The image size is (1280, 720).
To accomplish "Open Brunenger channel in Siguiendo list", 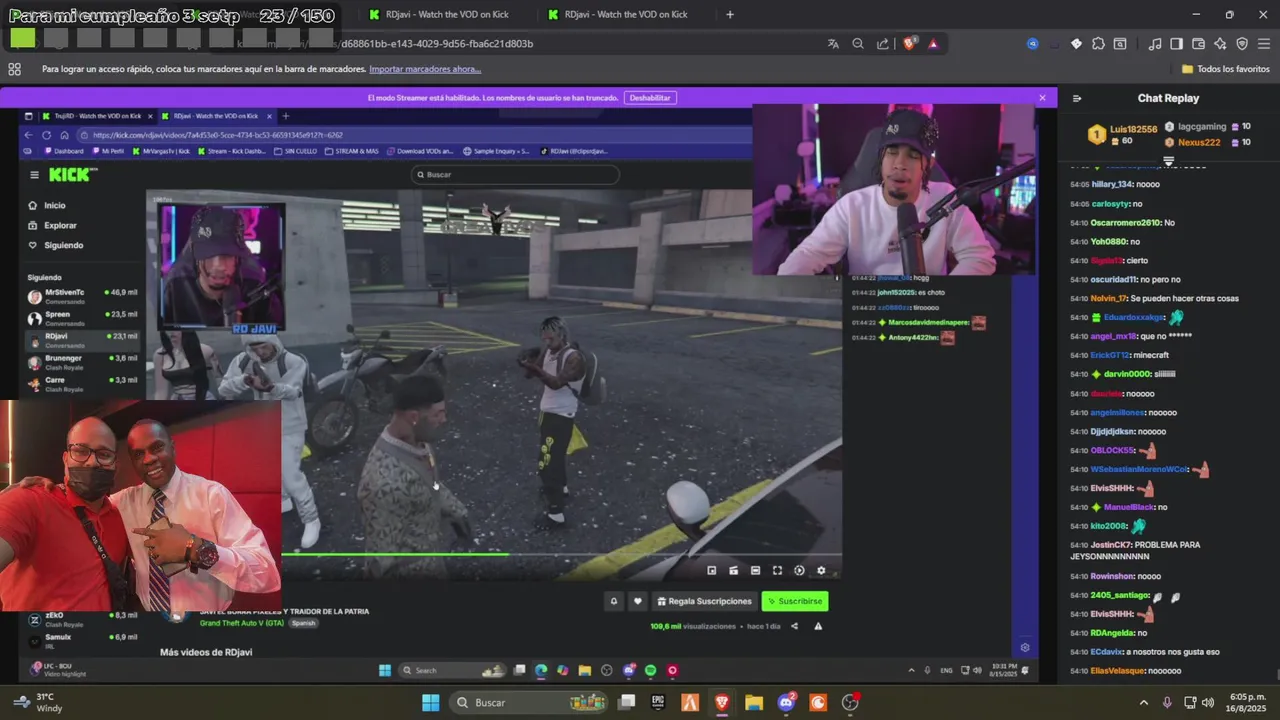I will [x=83, y=361].
